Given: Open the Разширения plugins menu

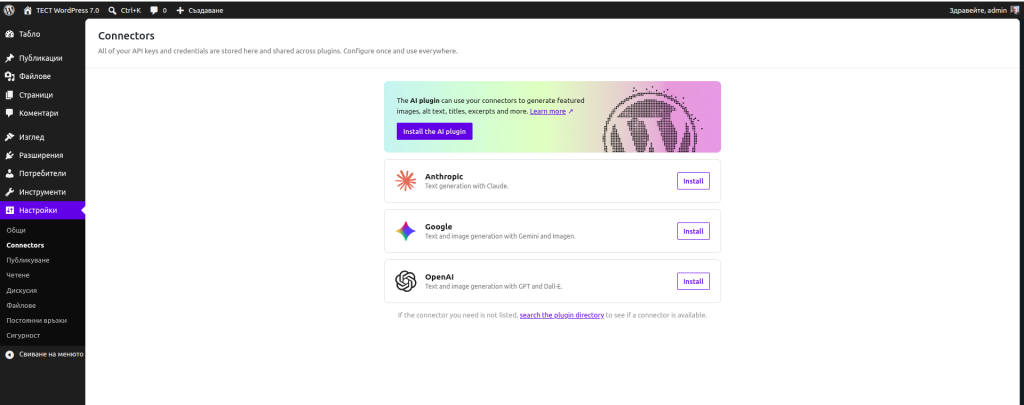Looking at the screenshot, I should coord(41,155).
